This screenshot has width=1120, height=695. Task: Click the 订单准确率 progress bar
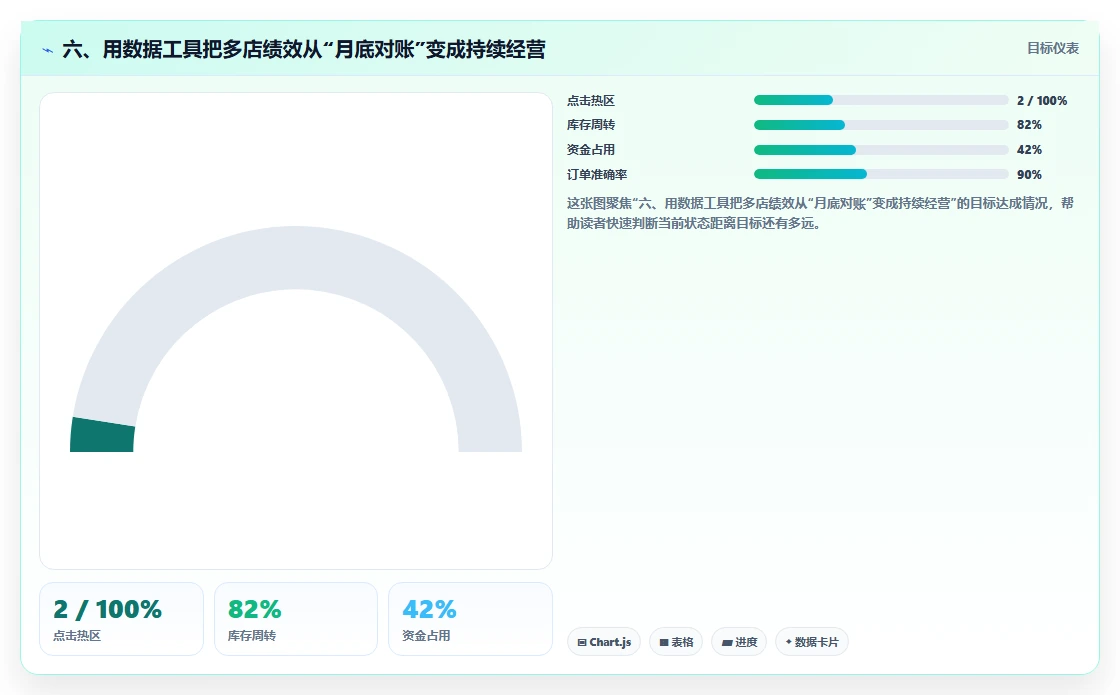(x=881, y=174)
